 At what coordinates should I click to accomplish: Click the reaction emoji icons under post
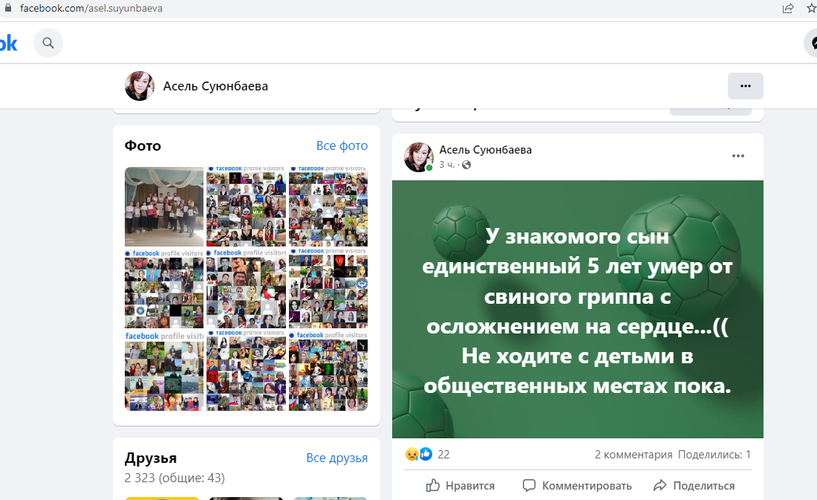tap(418, 454)
